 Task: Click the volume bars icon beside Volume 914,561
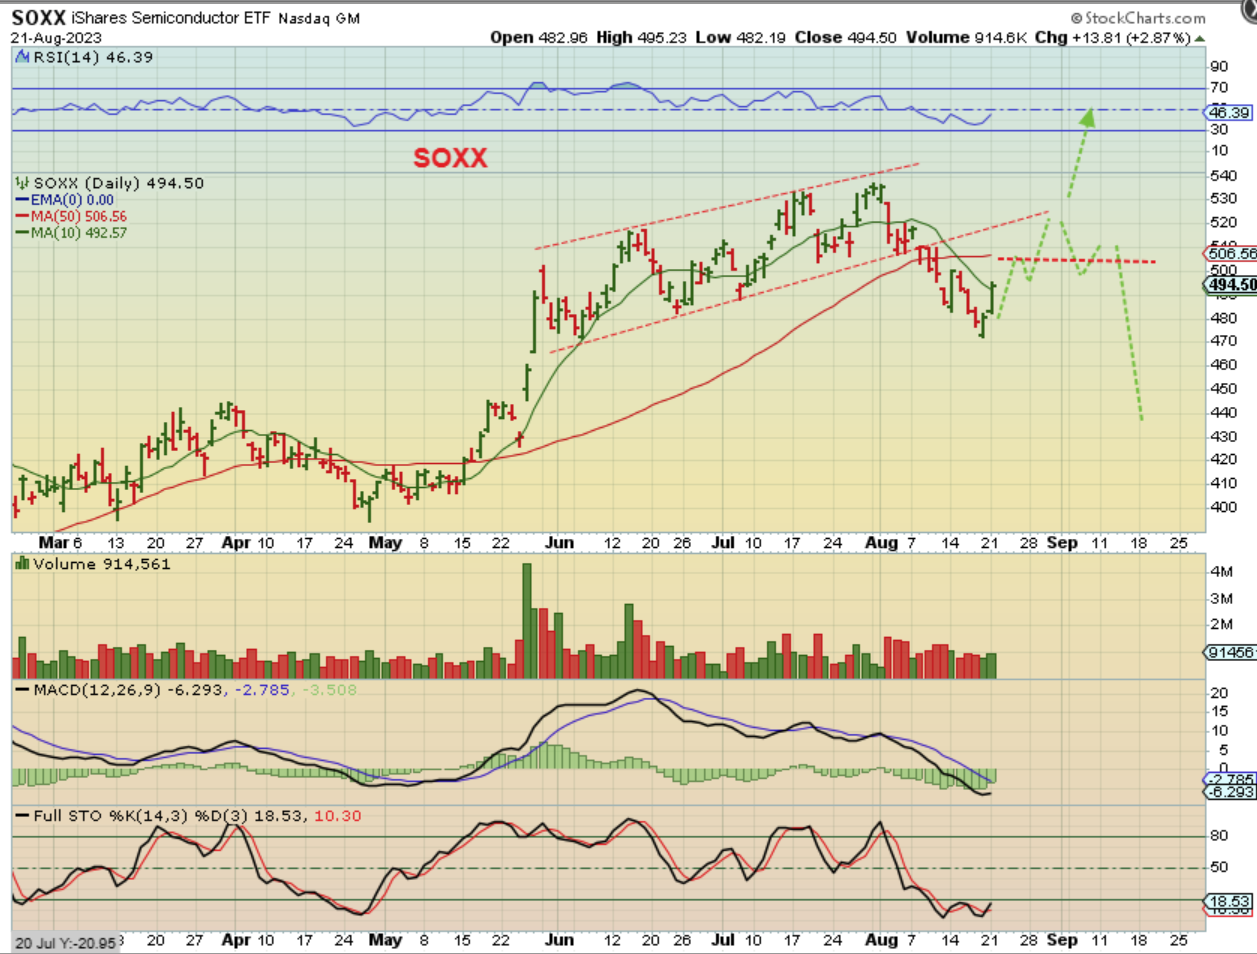tap(22, 564)
